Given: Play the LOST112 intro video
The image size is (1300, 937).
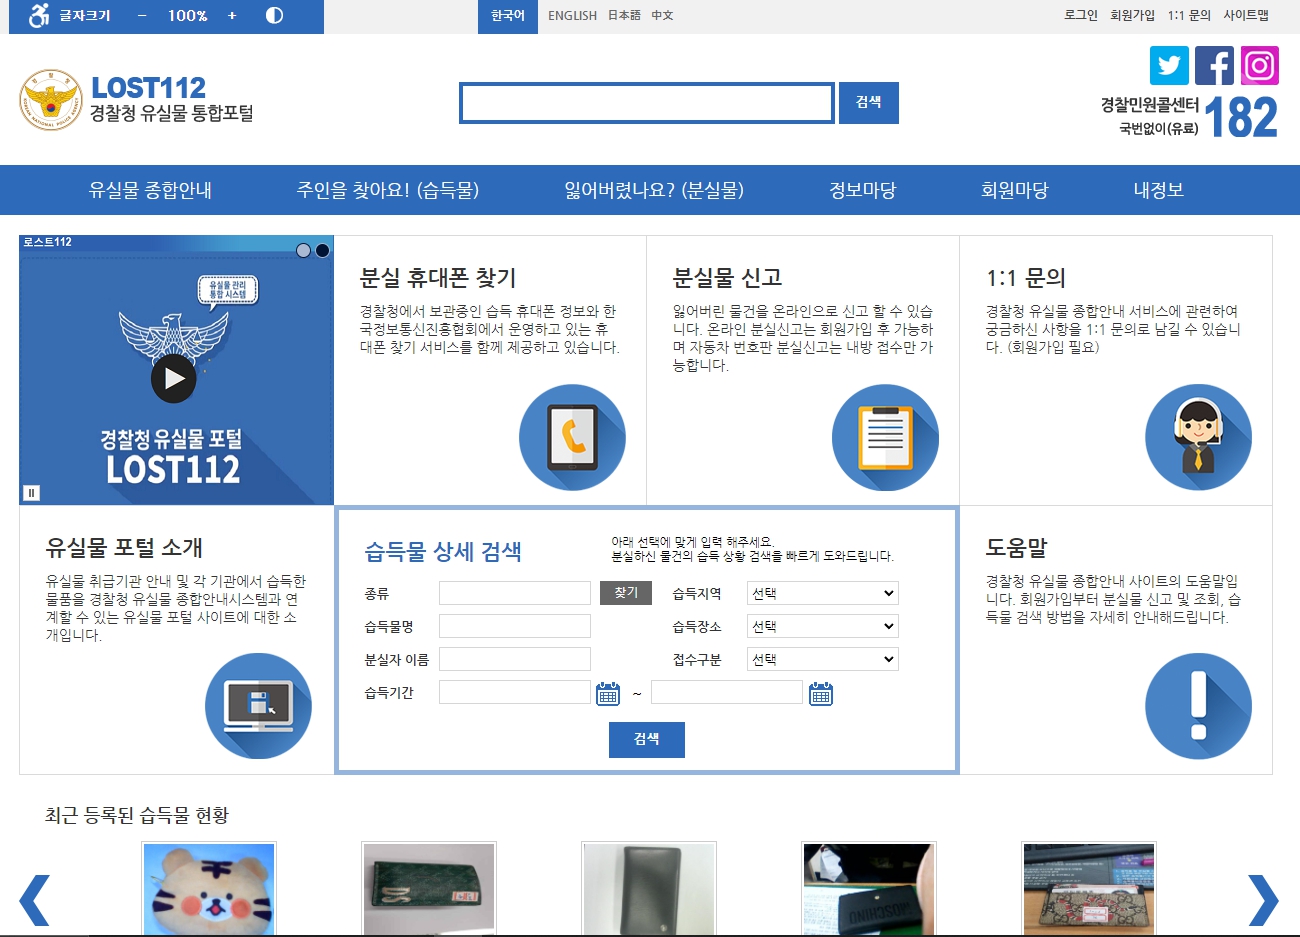Looking at the screenshot, I should tap(174, 379).
